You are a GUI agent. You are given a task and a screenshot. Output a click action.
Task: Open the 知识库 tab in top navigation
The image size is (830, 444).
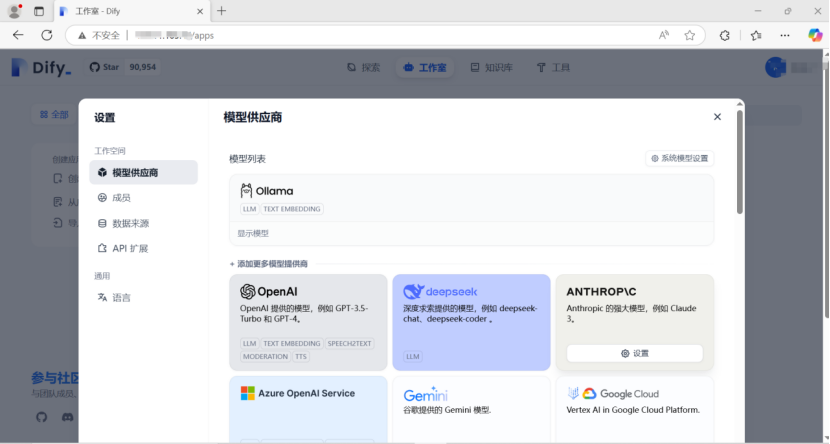(x=492, y=68)
